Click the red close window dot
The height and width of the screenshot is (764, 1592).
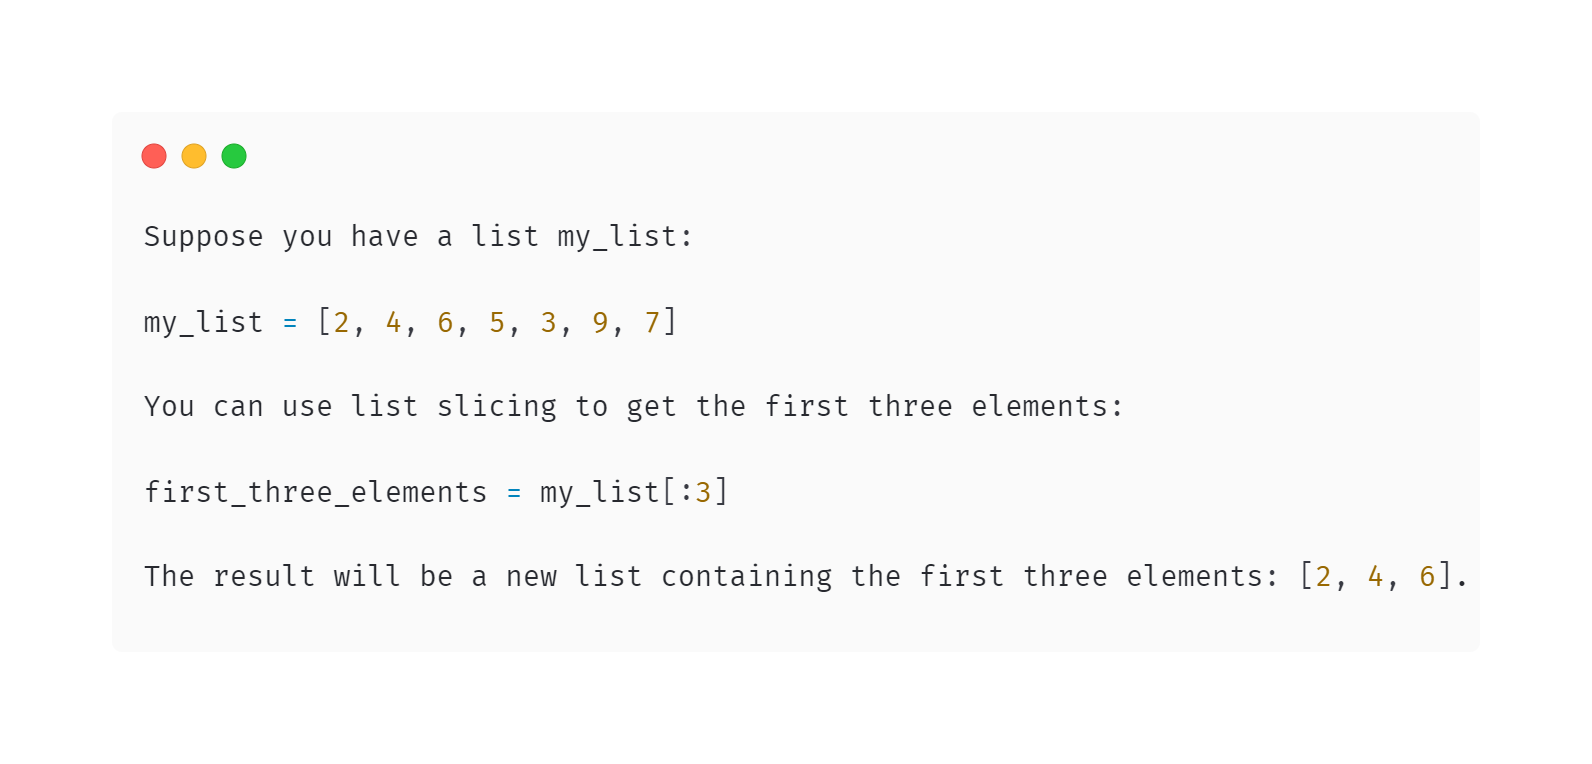[154, 156]
